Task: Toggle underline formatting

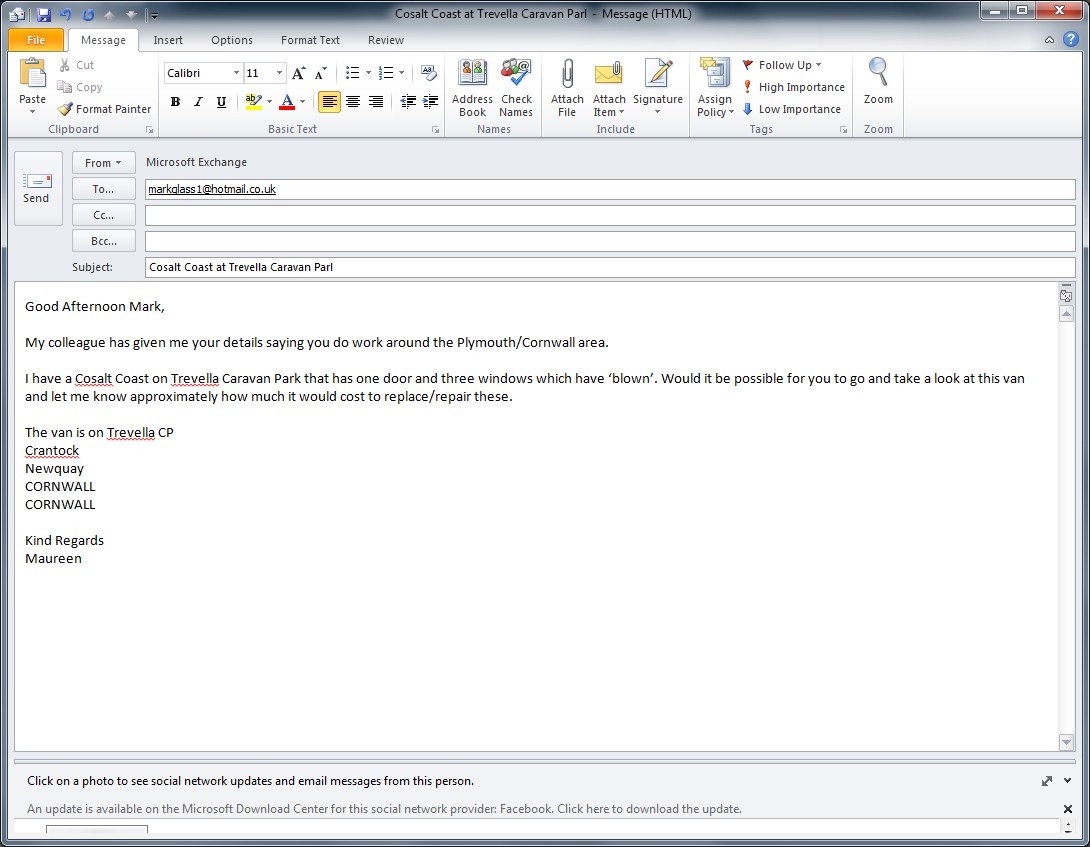Action: (221, 102)
